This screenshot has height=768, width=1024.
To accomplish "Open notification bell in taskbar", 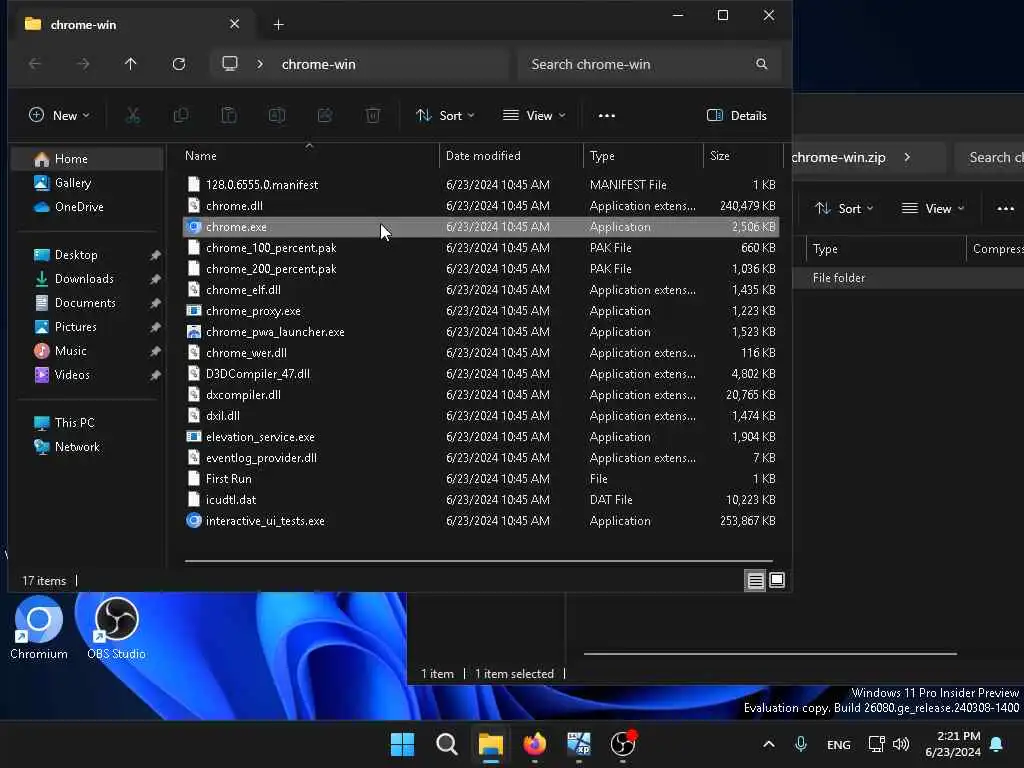I will pyautogui.click(x=997, y=744).
